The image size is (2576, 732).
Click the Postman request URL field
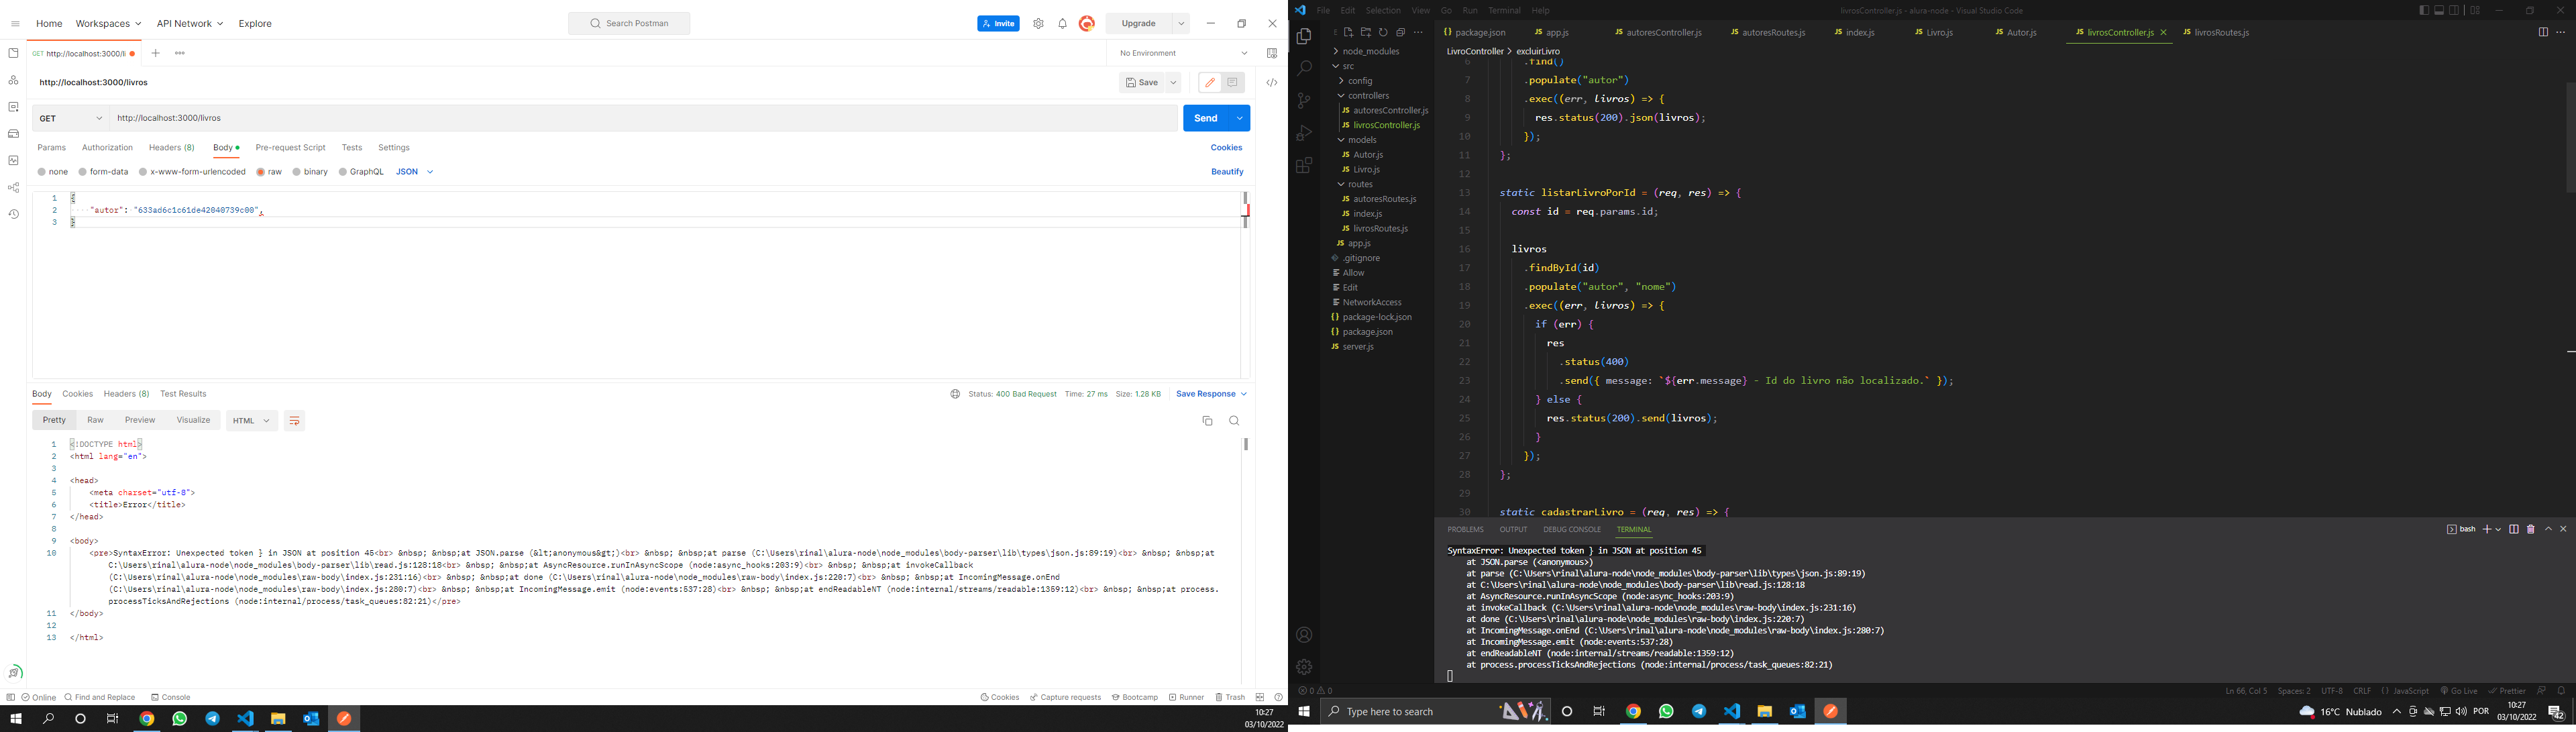[x=644, y=119]
